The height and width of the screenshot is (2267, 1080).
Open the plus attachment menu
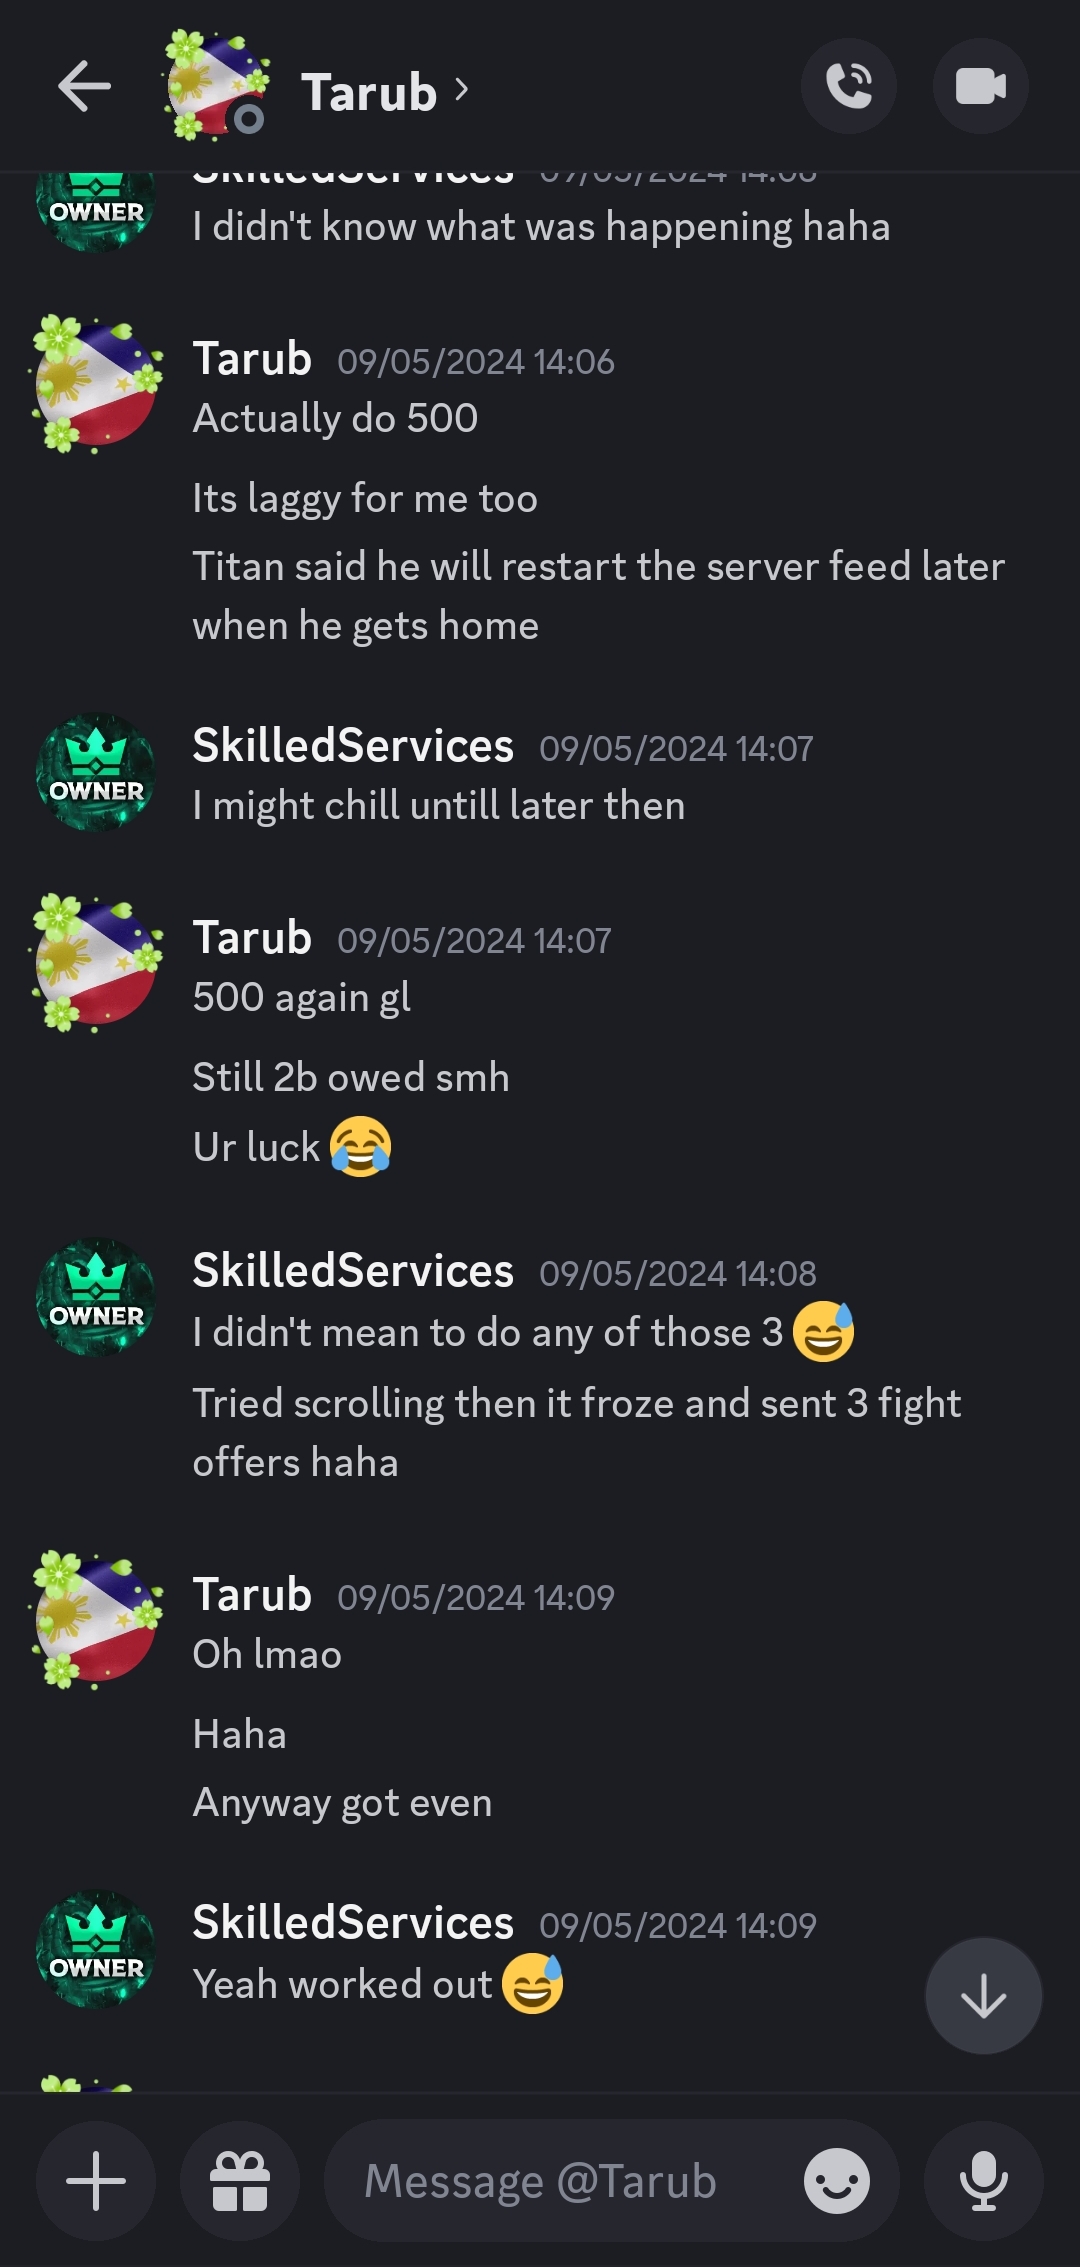[x=96, y=2180]
